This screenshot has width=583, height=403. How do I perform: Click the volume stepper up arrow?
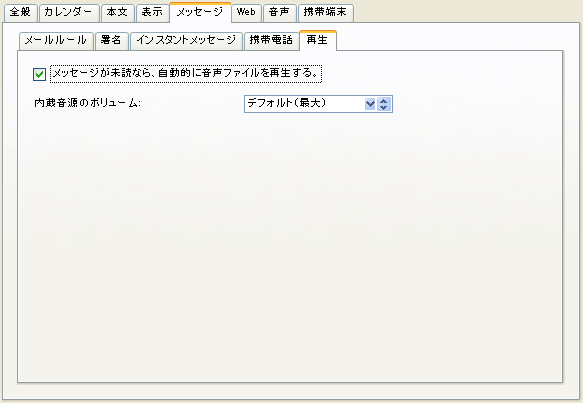click(x=384, y=101)
